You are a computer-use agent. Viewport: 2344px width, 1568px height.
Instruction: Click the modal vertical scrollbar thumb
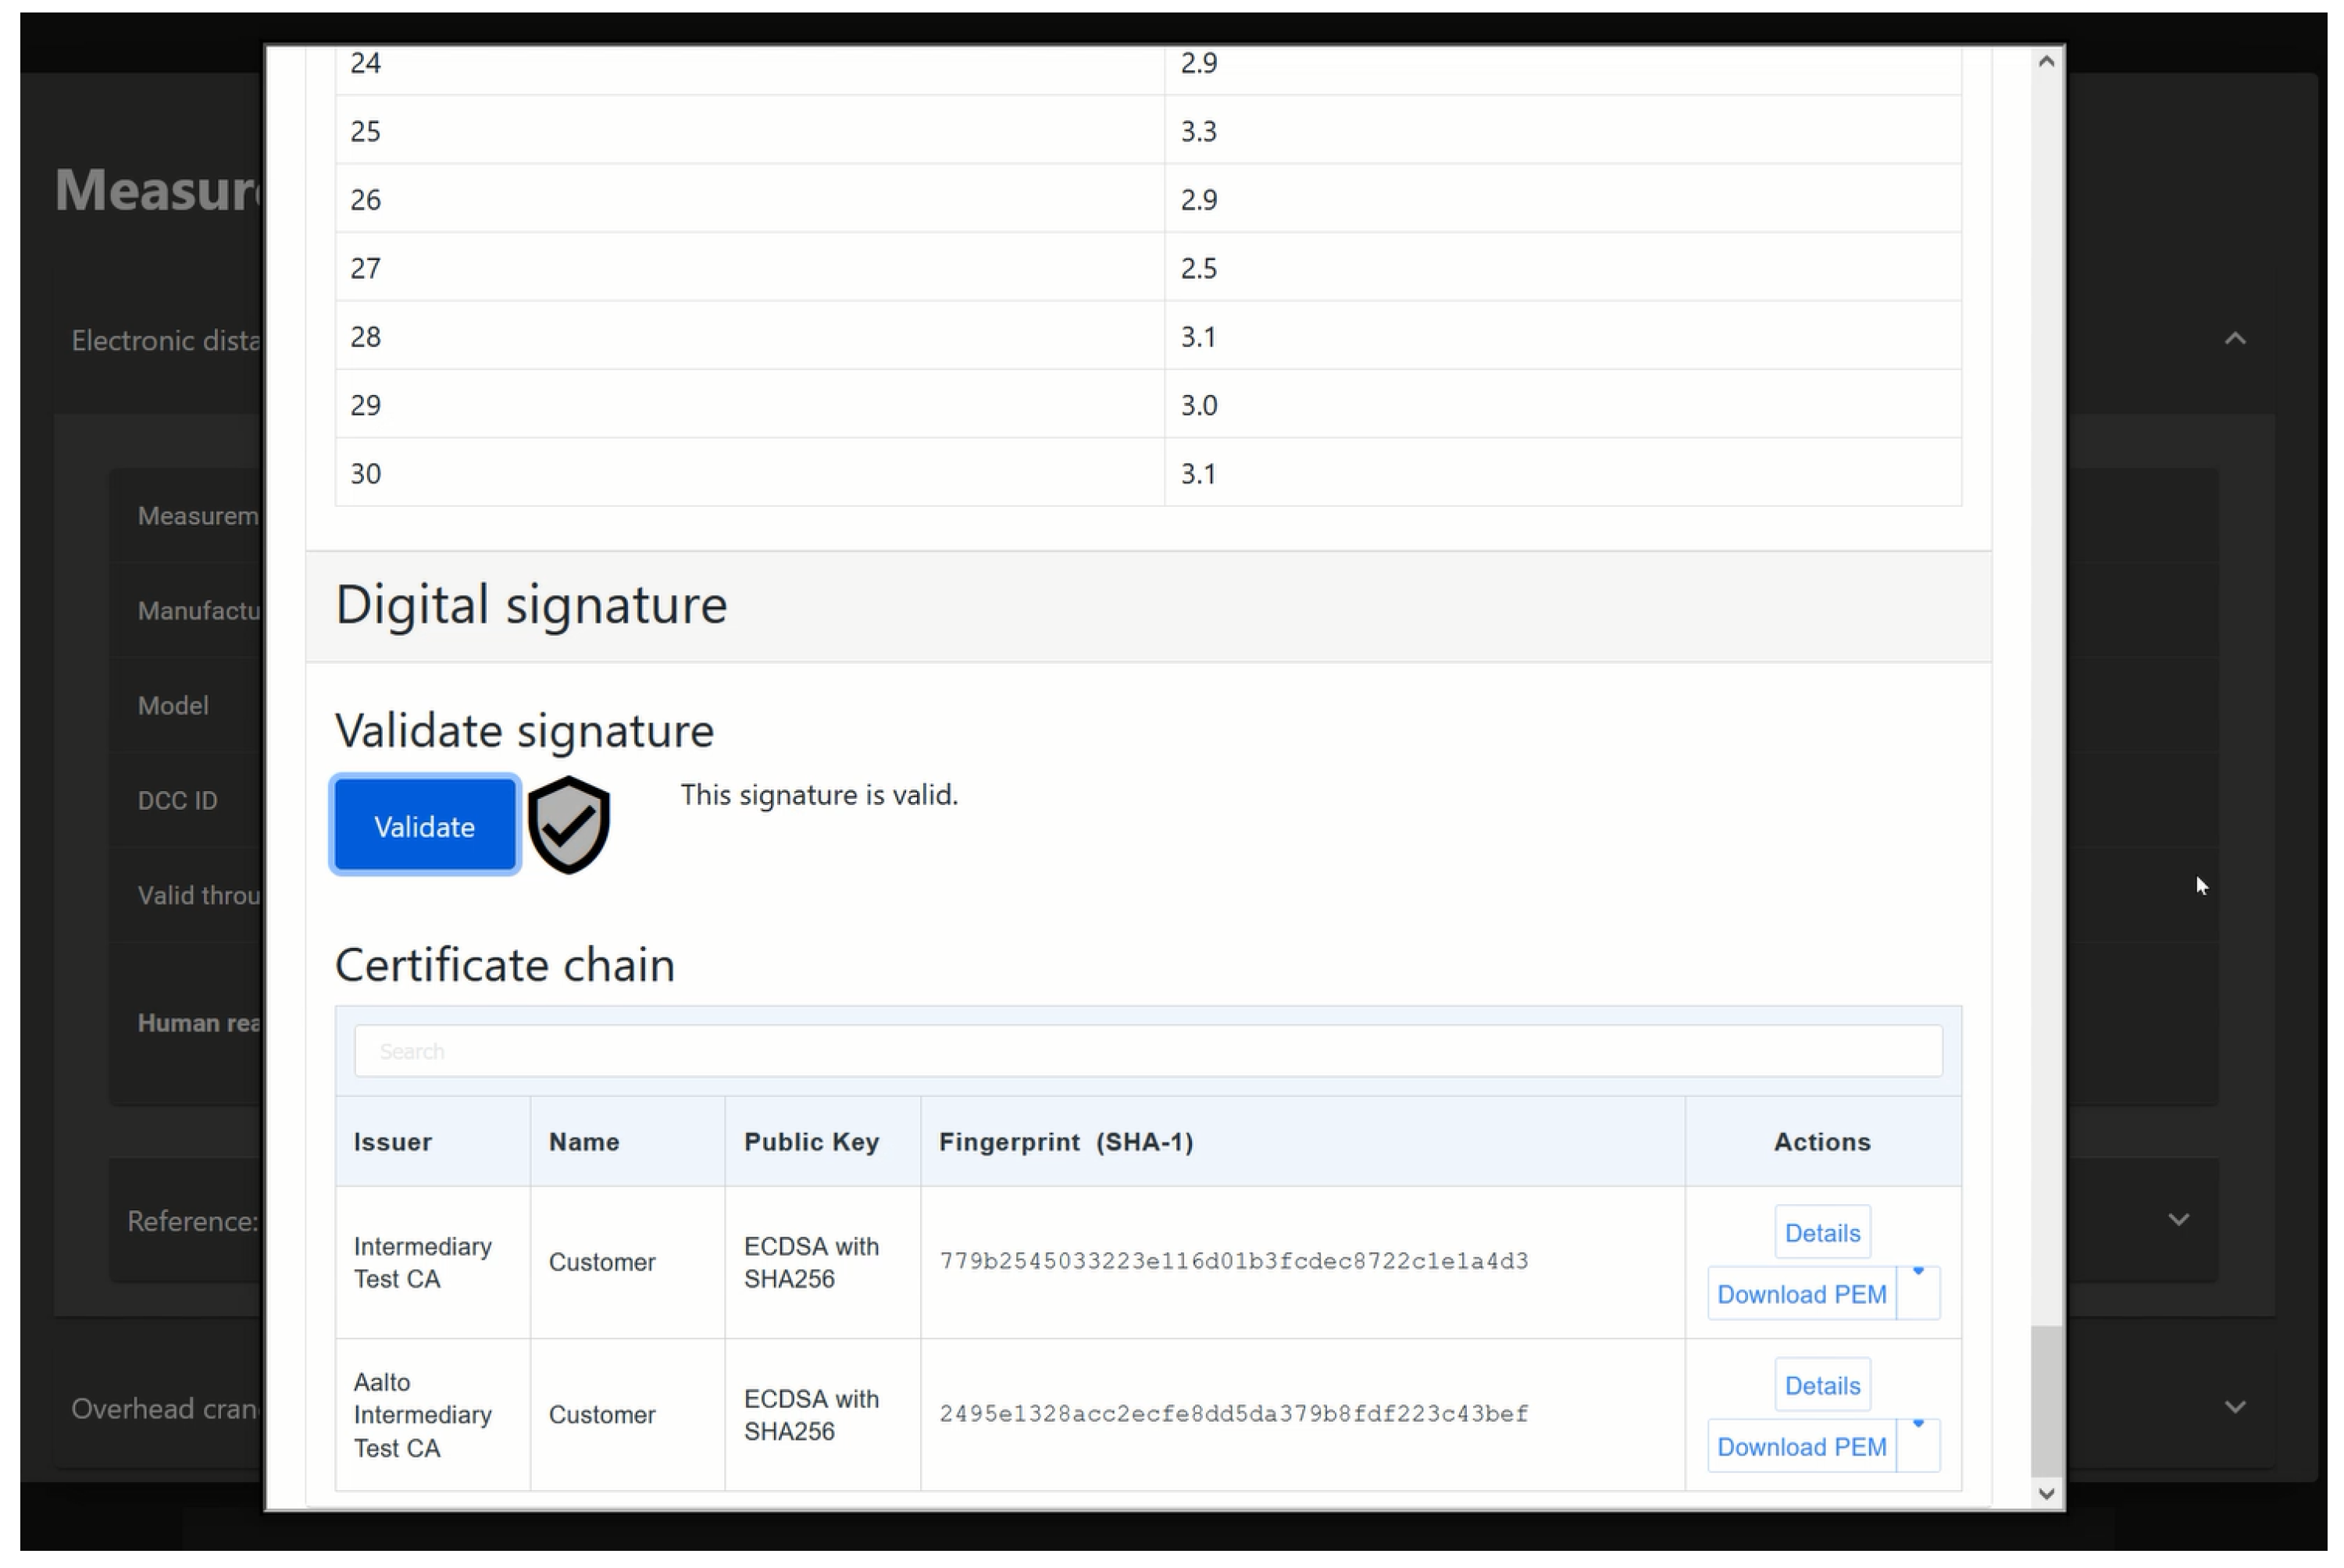coord(2046,1400)
